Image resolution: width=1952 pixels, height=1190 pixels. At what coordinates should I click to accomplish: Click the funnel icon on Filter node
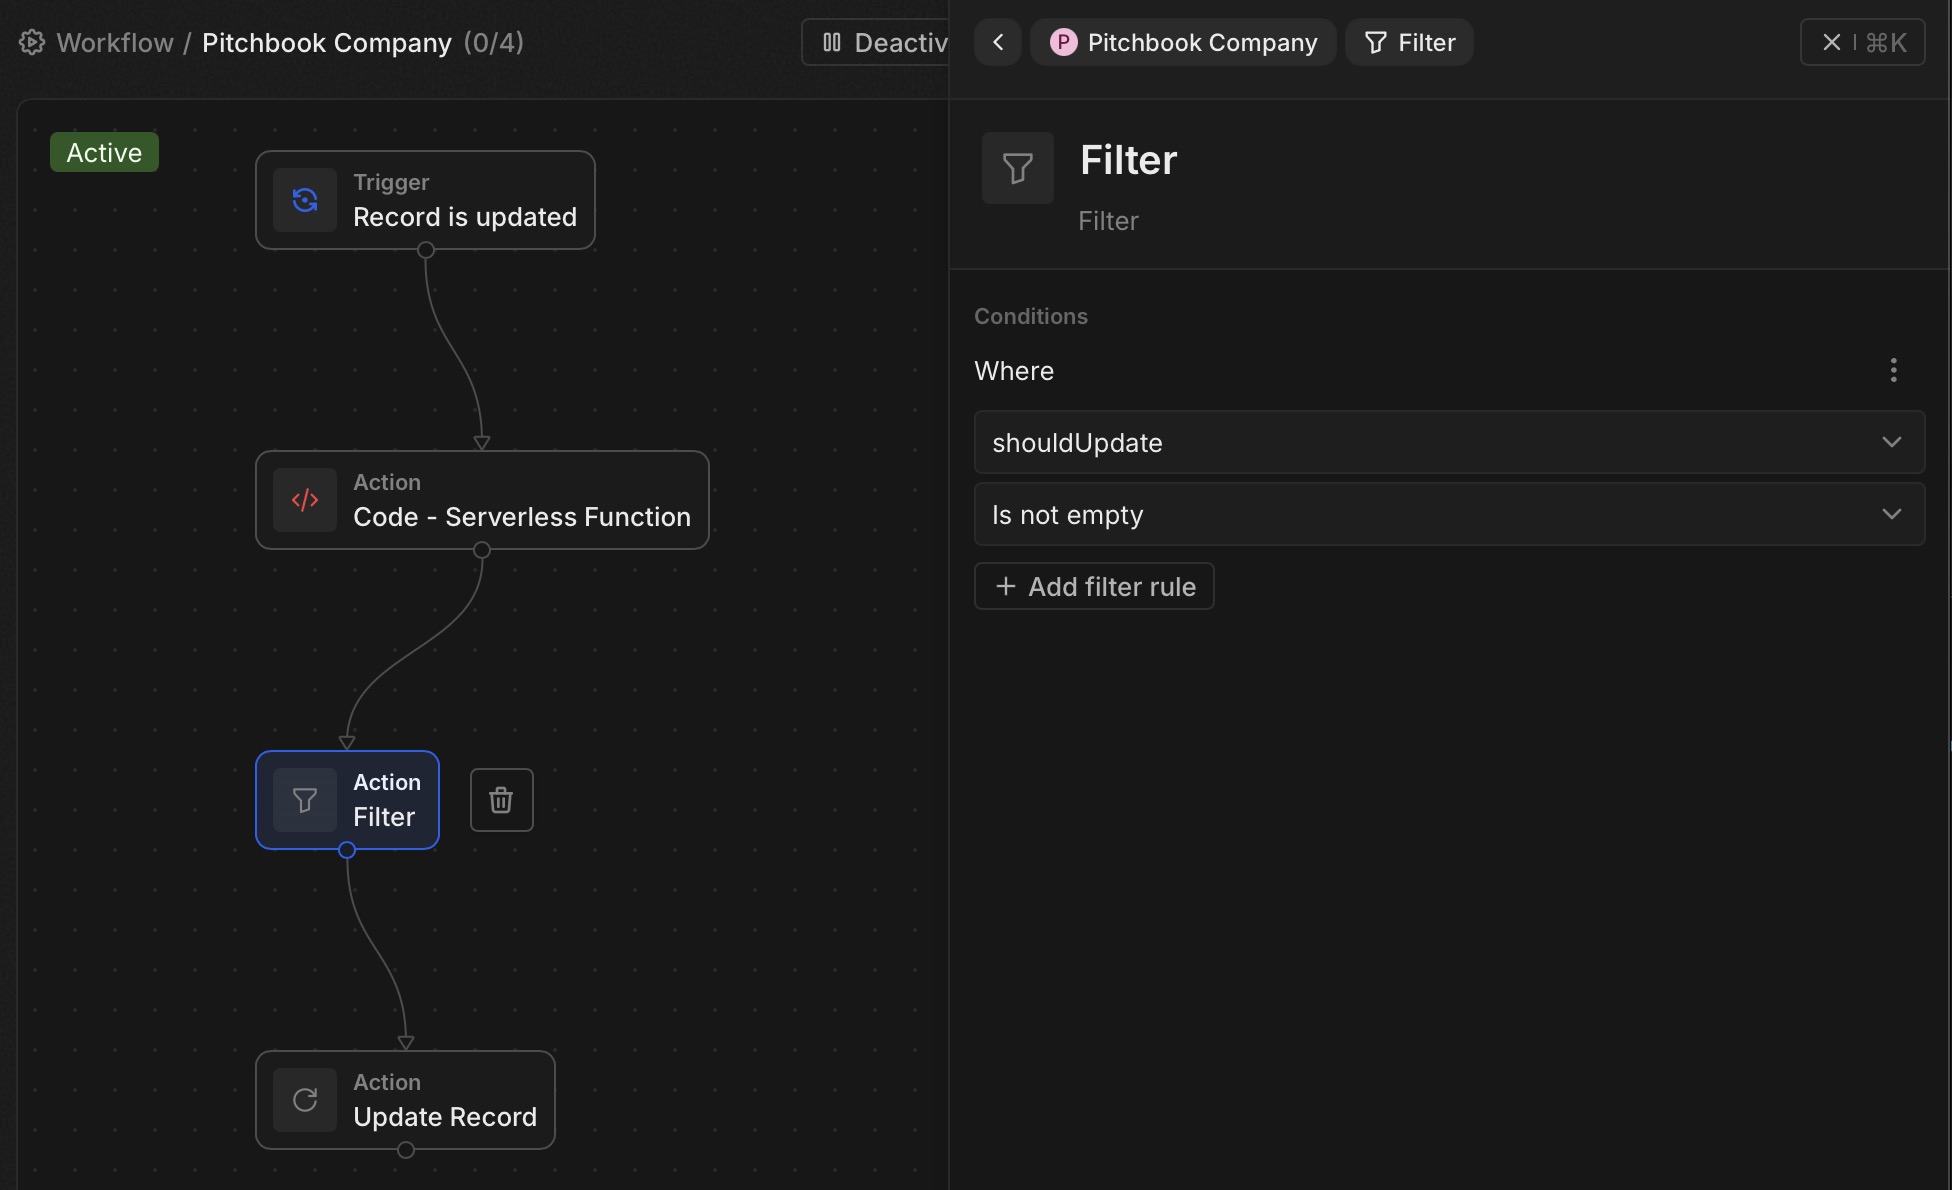(x=305, y=800)
